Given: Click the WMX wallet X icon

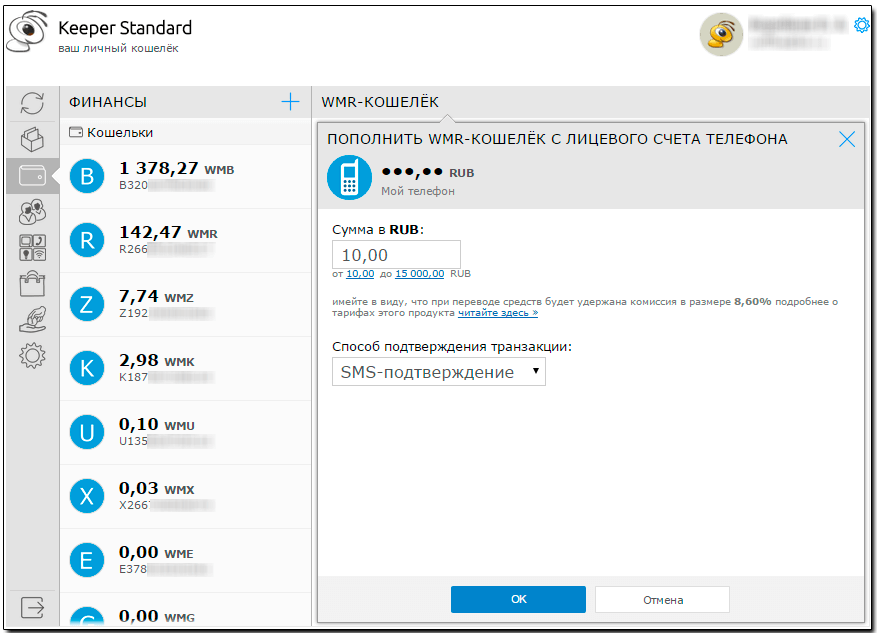Looking at the screenshot, I should coord(87,496).
